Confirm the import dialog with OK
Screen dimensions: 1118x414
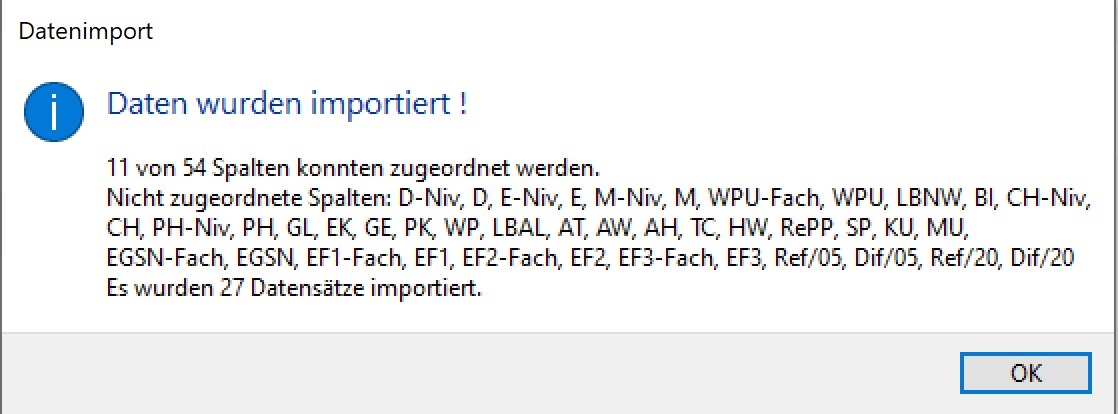1025,372
